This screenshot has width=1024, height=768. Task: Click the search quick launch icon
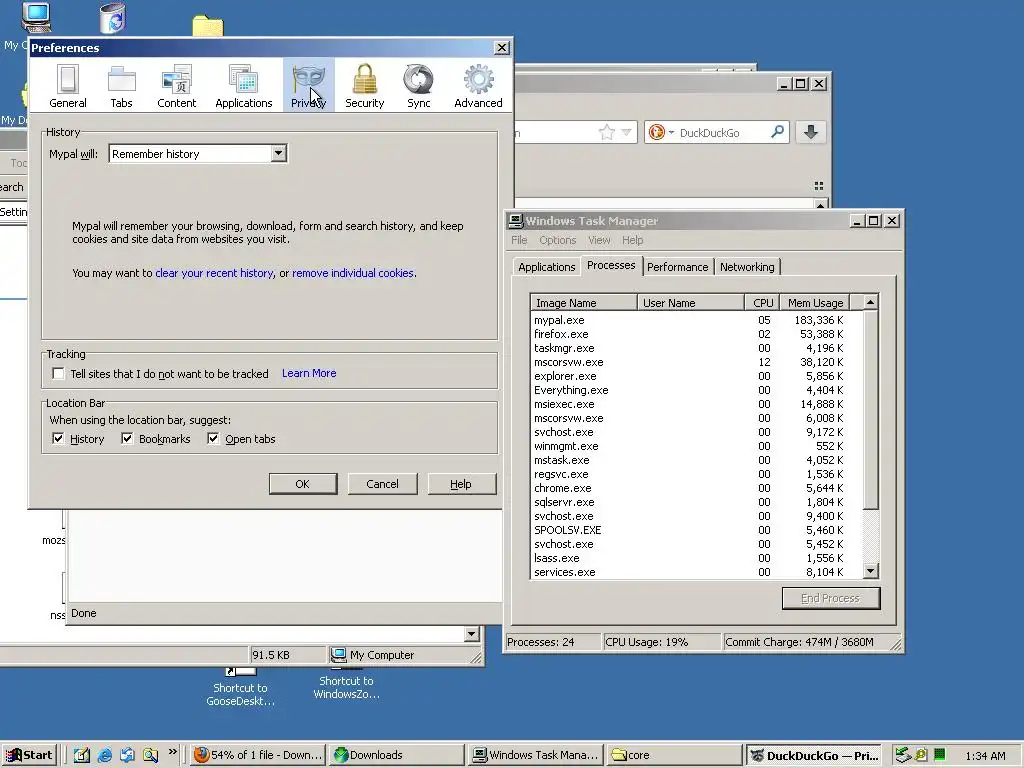click(151, 755)
